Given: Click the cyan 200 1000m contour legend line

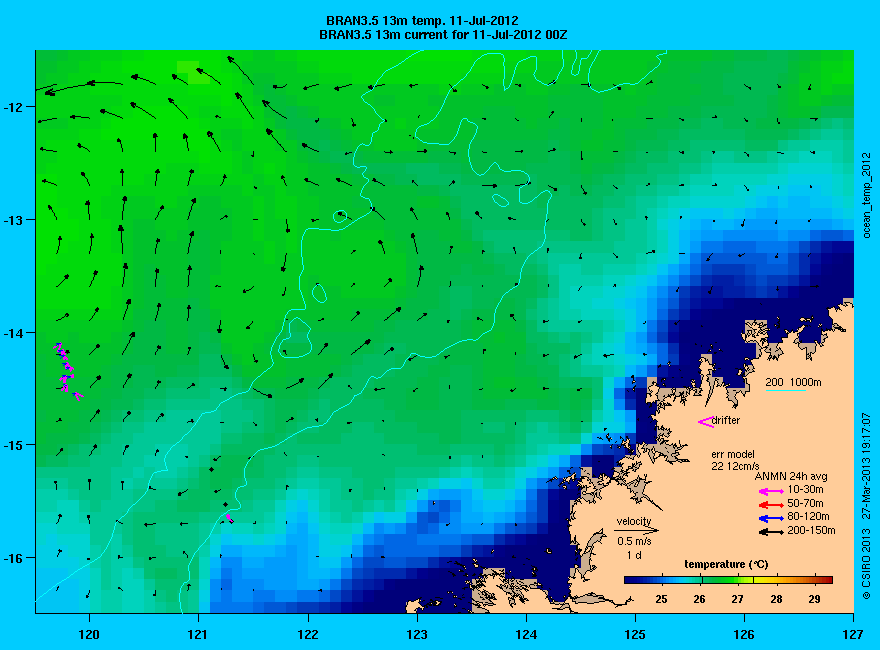Looking at the screenshot, I should click(x=786, y=390).
